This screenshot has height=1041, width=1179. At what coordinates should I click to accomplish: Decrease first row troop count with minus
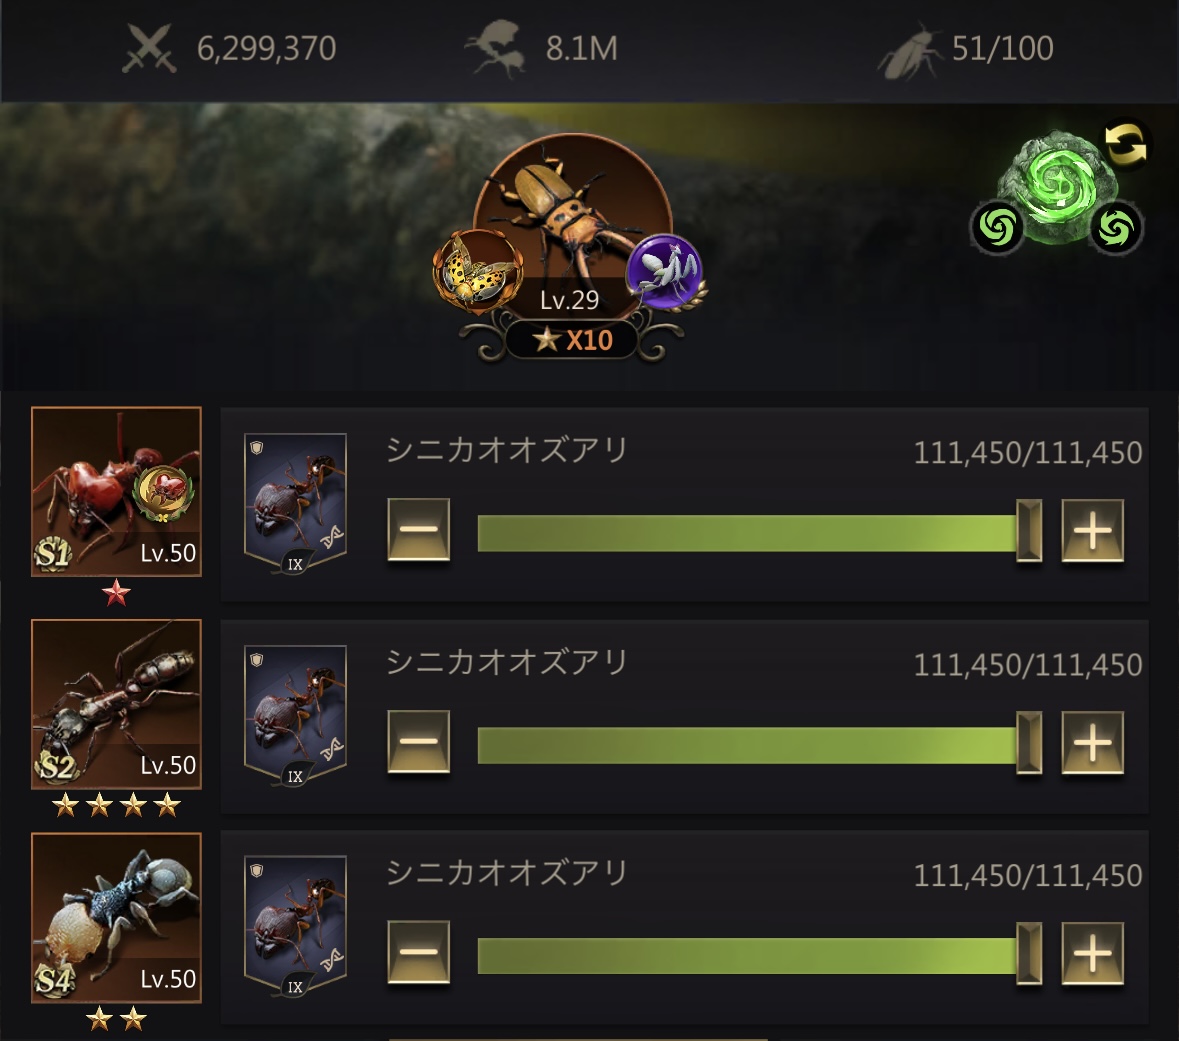[x=419, y=530]
